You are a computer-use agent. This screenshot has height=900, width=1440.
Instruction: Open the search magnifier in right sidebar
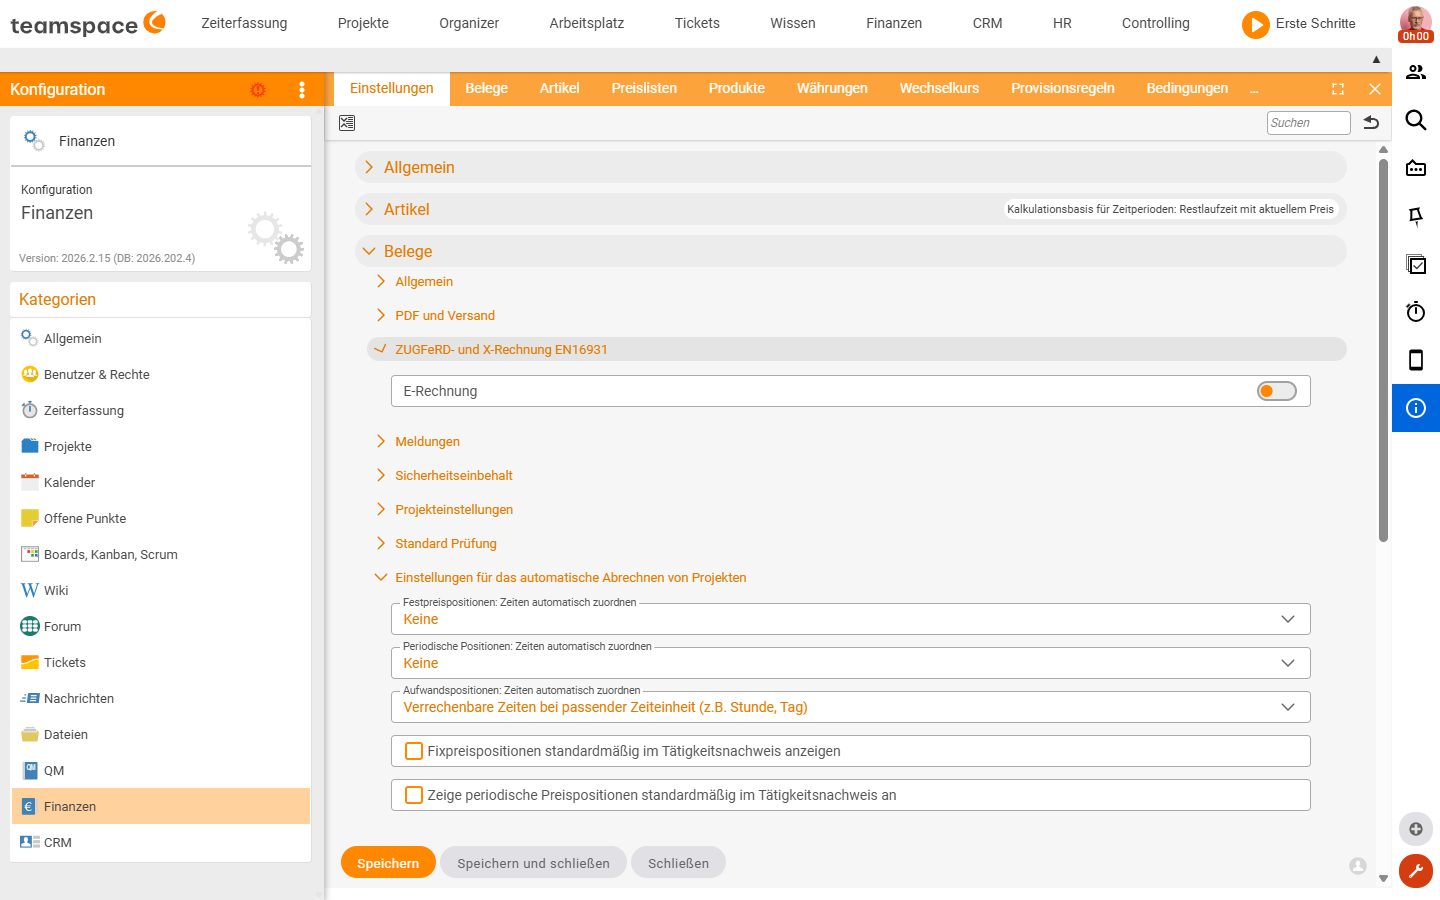click(1415, 120)
